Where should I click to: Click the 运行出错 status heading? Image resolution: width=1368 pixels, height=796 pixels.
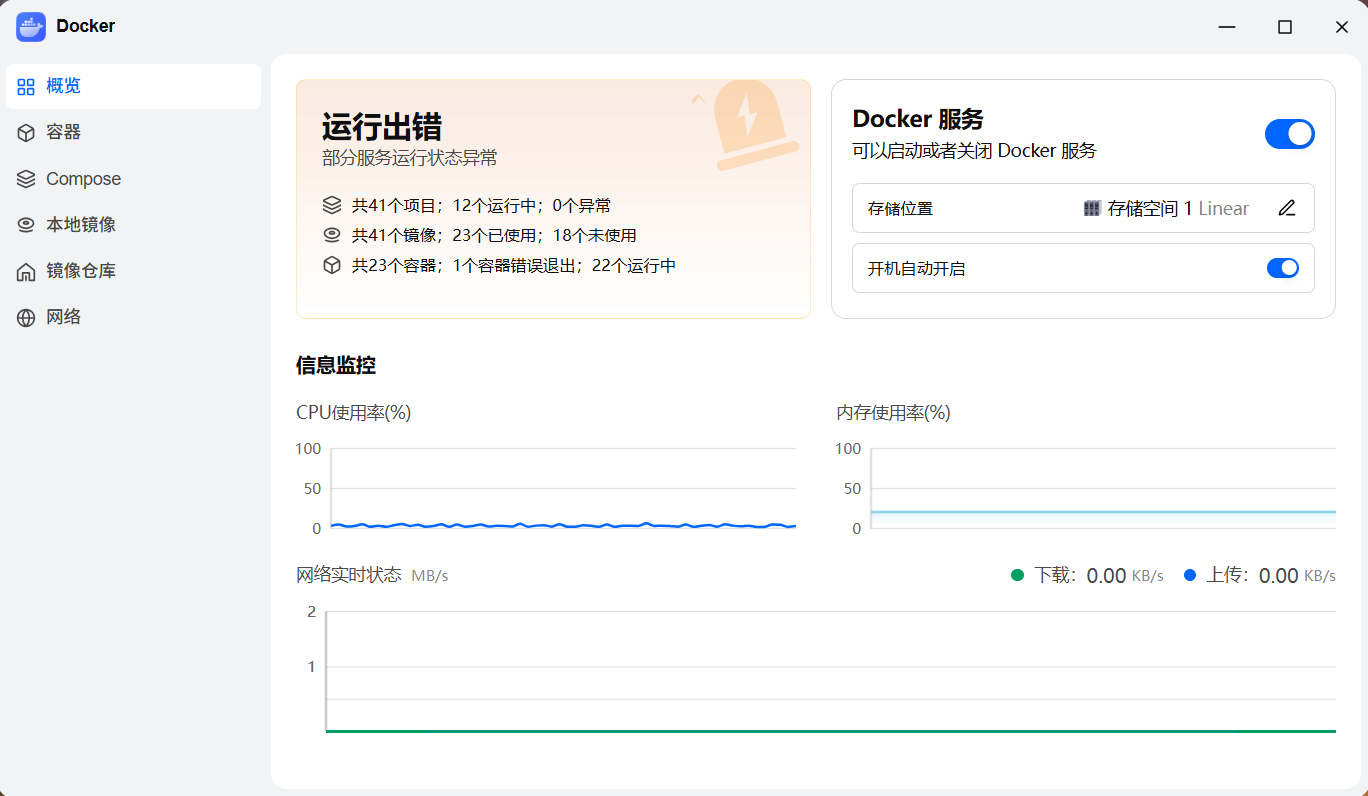click(382, 127)
